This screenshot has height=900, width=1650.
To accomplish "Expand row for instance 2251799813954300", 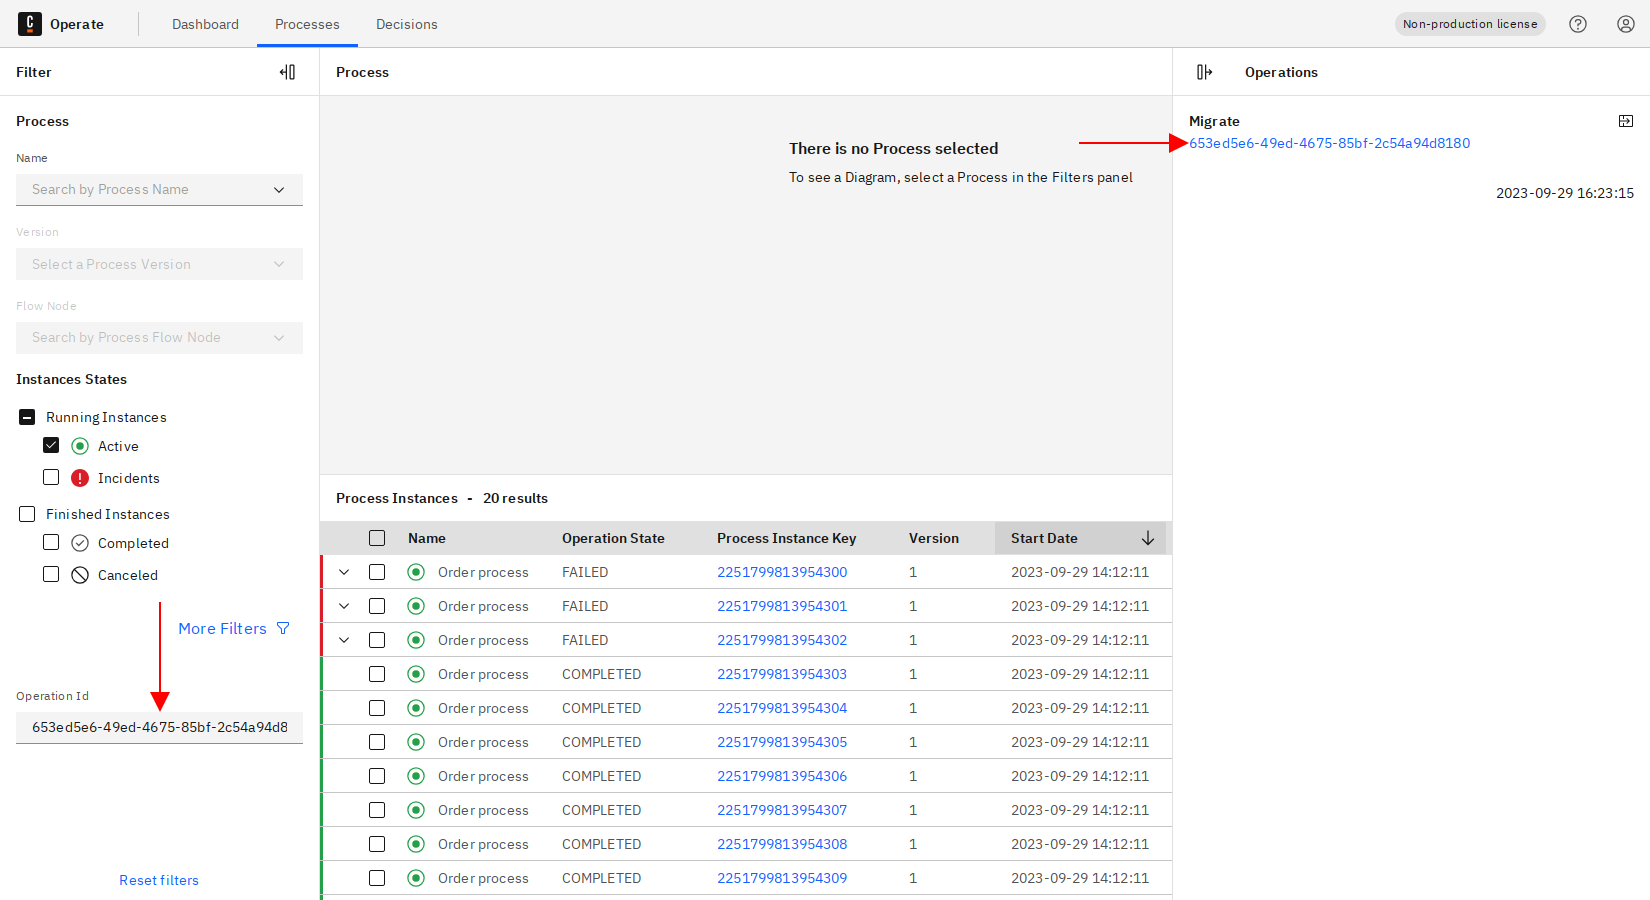I will (344, 572).
